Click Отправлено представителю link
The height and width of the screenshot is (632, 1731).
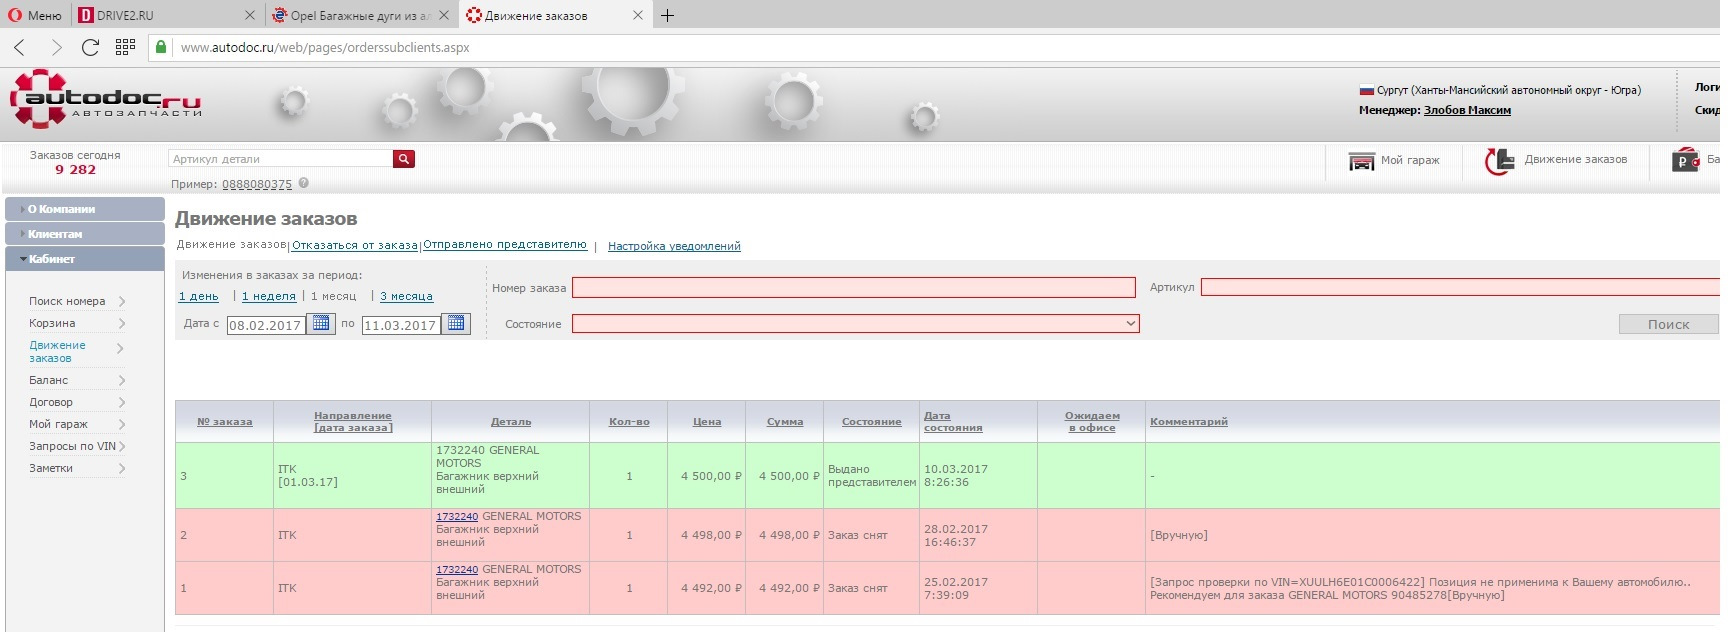pos(505,245)
